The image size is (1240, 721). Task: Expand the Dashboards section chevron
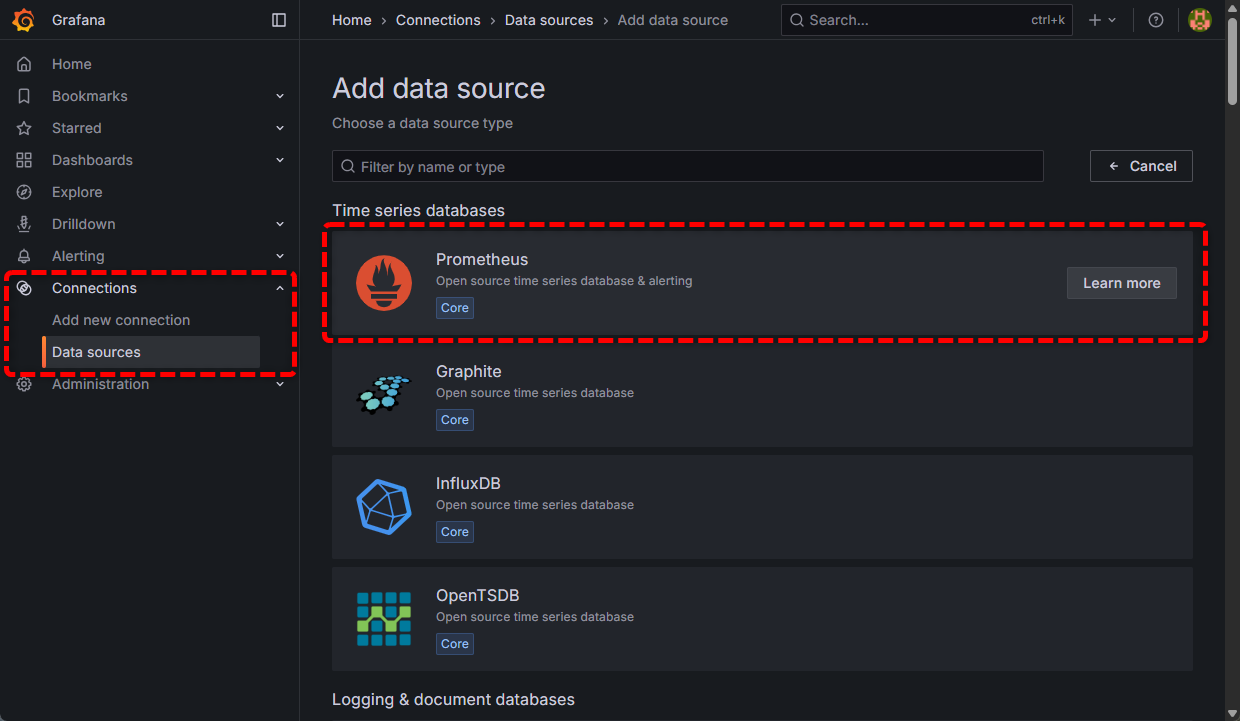click(x=280, y=160)
